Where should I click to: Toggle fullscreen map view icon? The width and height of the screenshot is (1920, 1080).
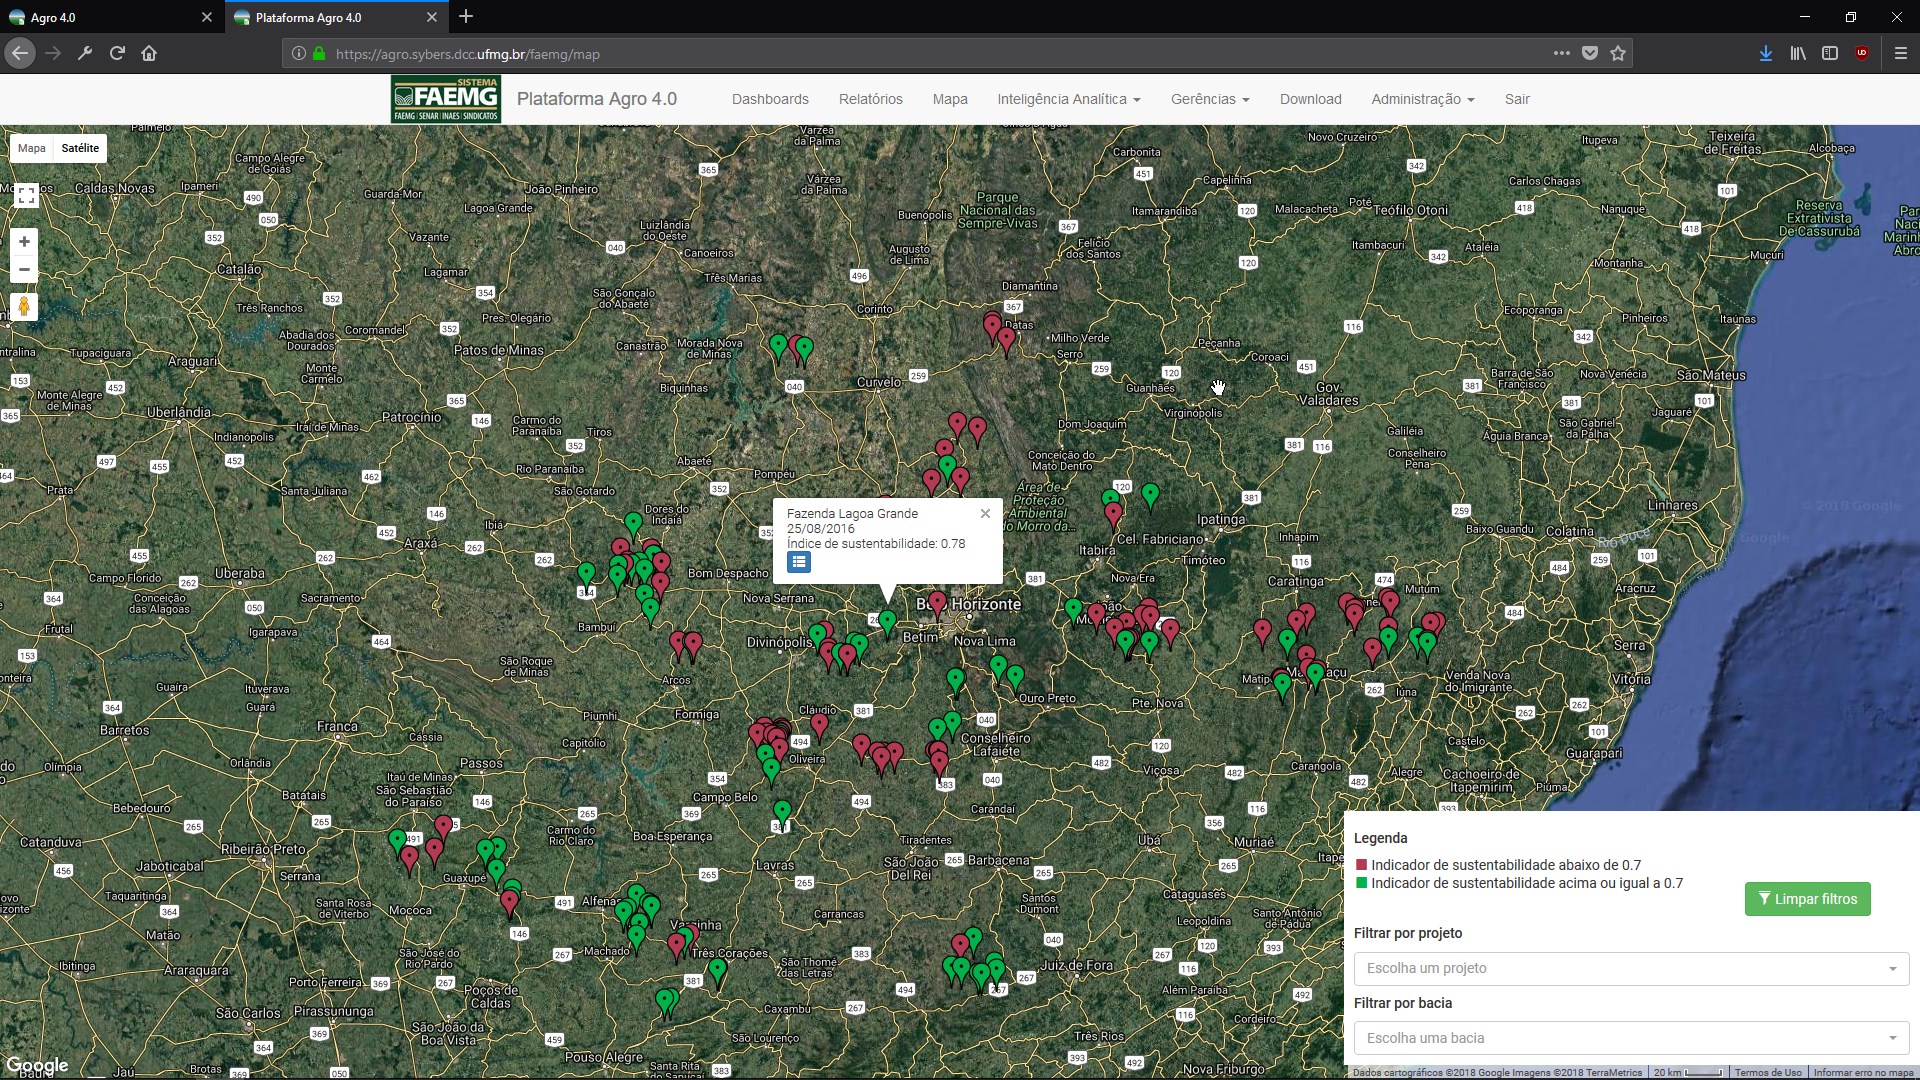pos(26,196)
